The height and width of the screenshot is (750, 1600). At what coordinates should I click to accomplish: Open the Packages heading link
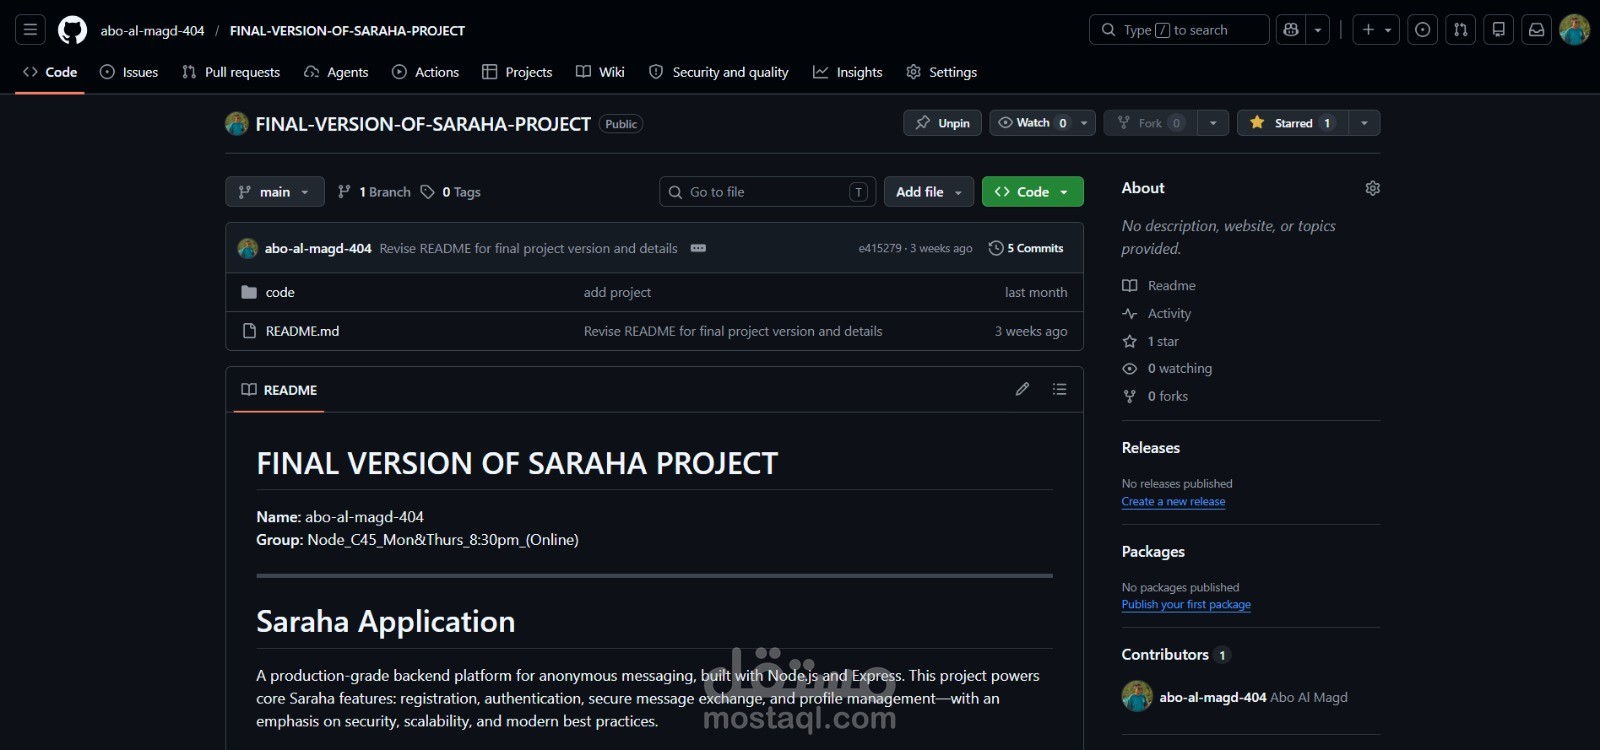1153,552
